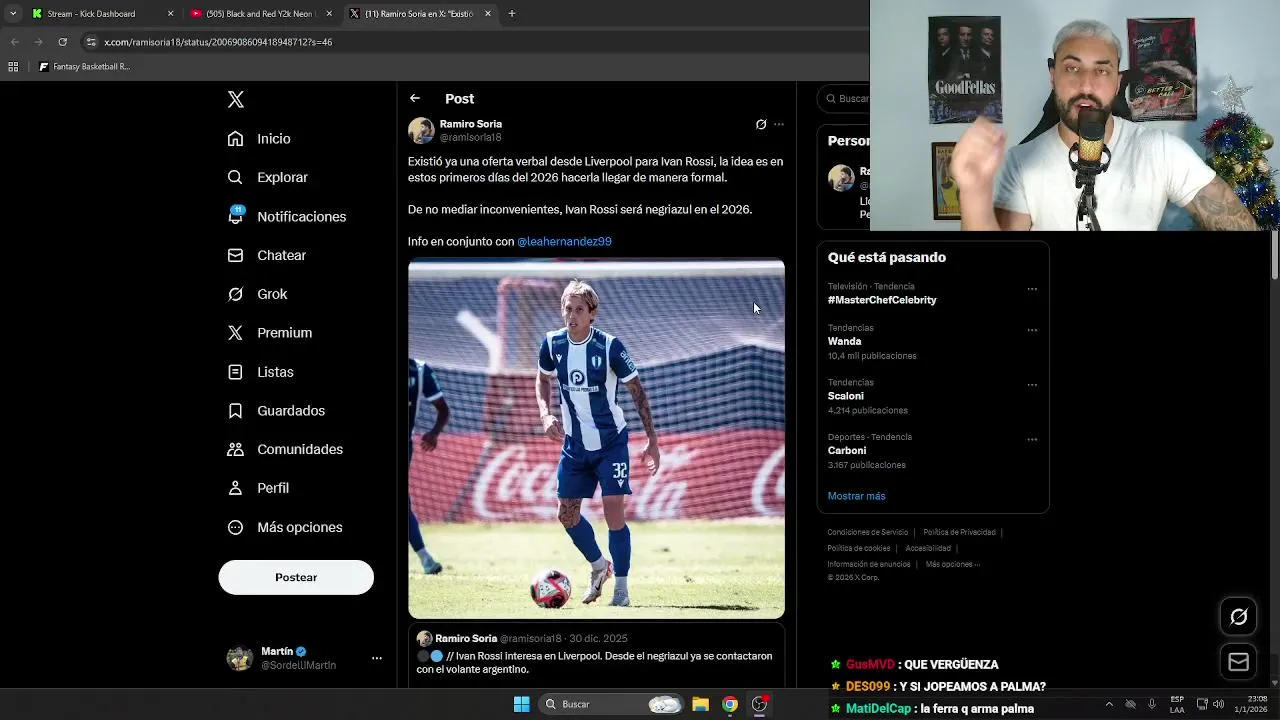
Task: Reload the page in Chrome
Action: click(x=62, y=42)
